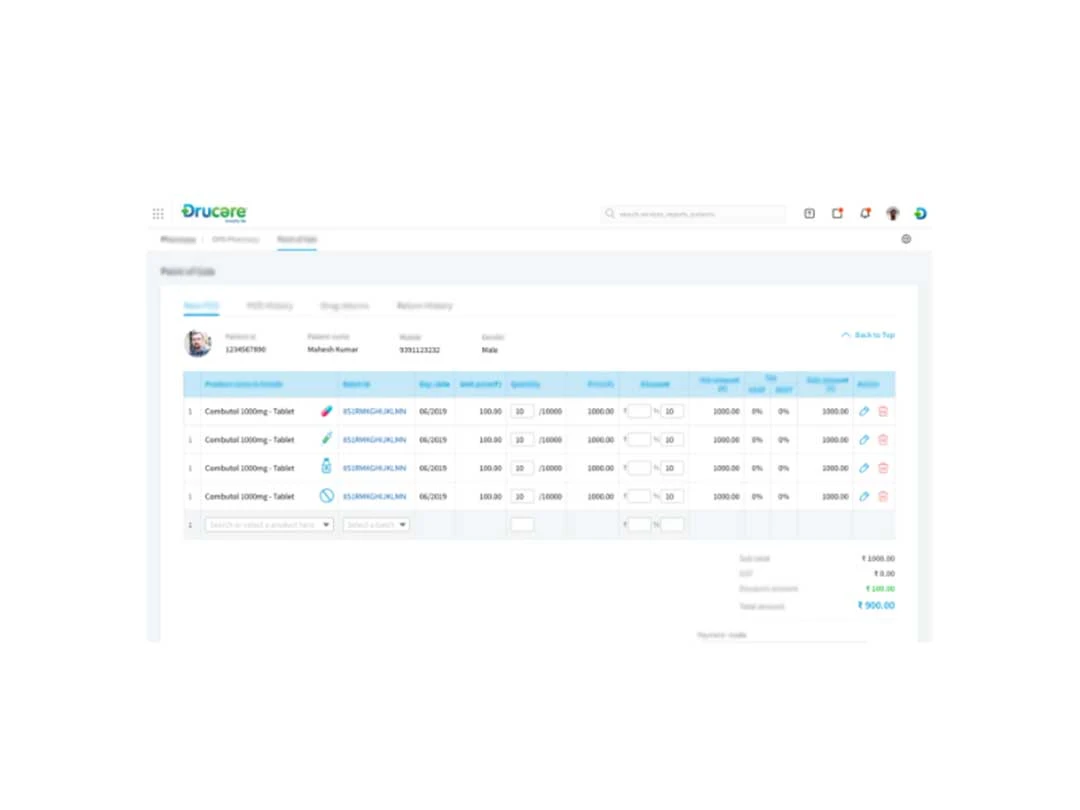Click the medicine bottle icon in the third row
This screenshot has height=810, width=1080.
tap(325, 467)
